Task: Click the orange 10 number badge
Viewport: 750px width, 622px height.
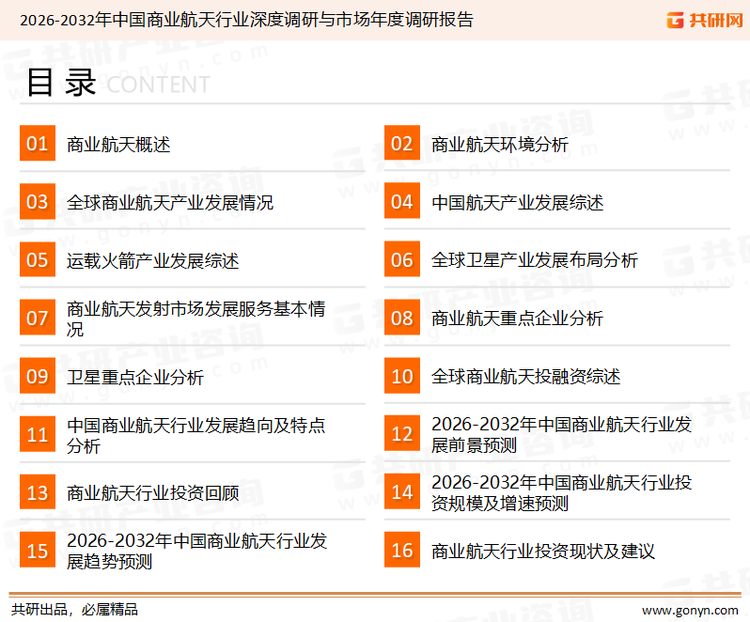Action: 402,376
